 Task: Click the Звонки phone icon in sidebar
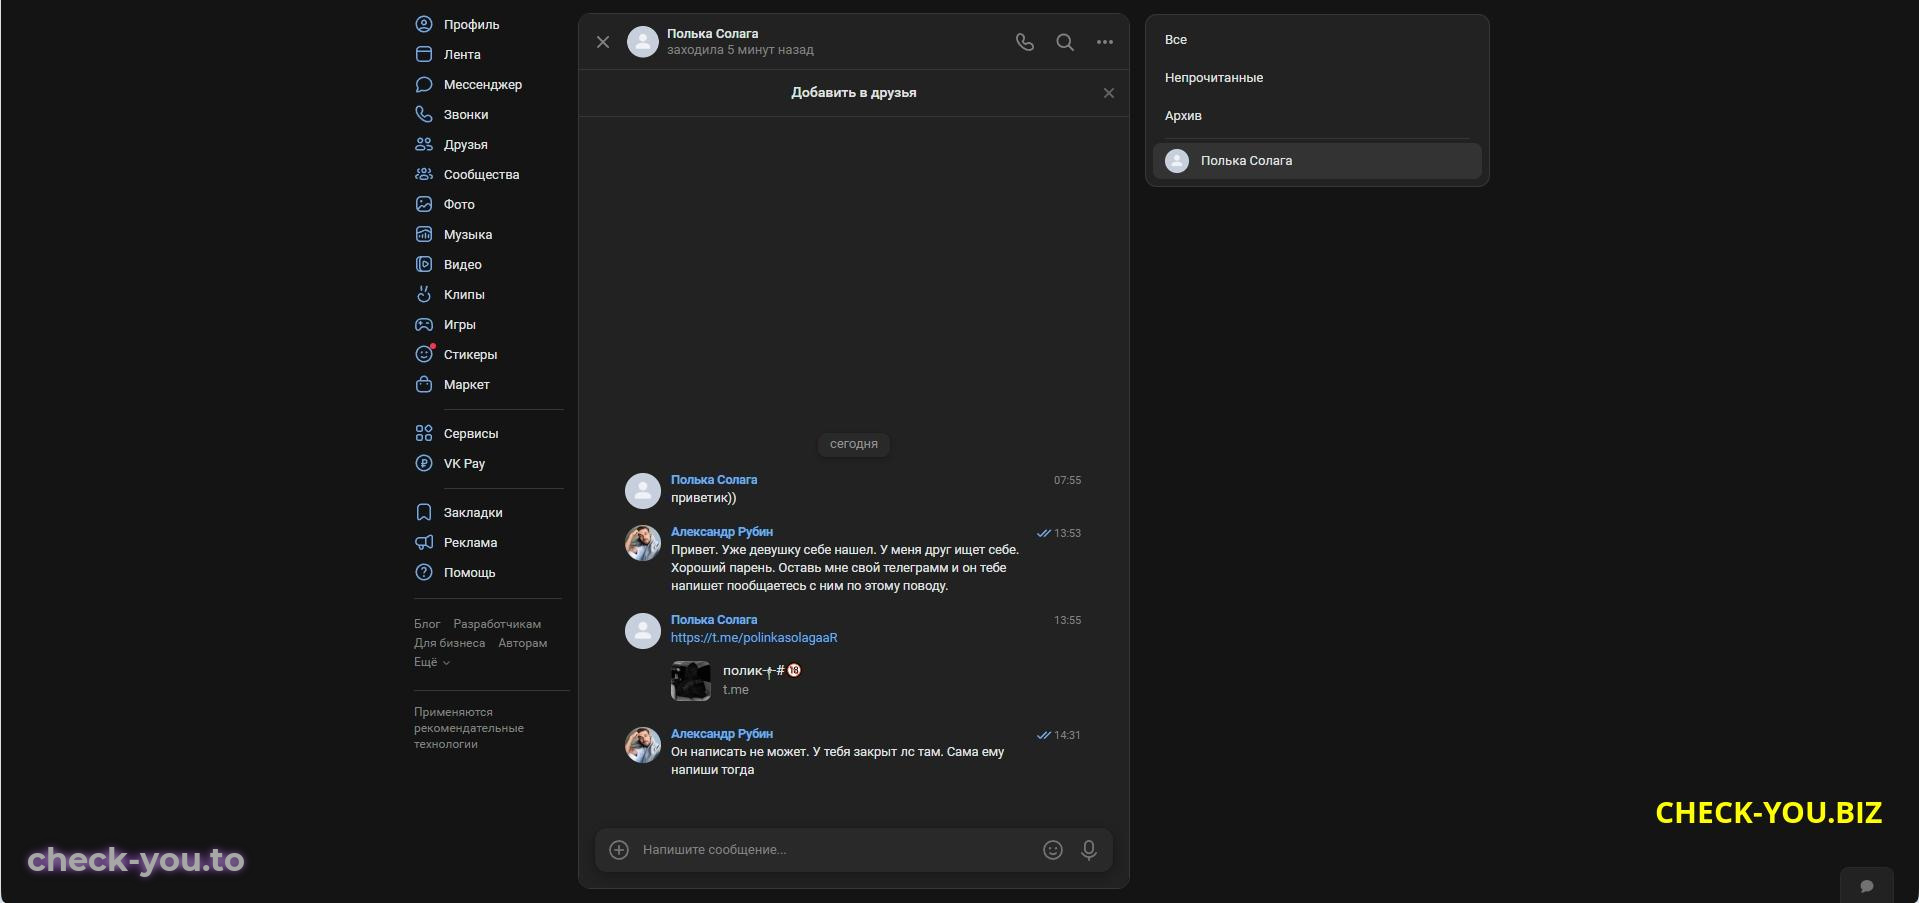(x=424, y=114)
